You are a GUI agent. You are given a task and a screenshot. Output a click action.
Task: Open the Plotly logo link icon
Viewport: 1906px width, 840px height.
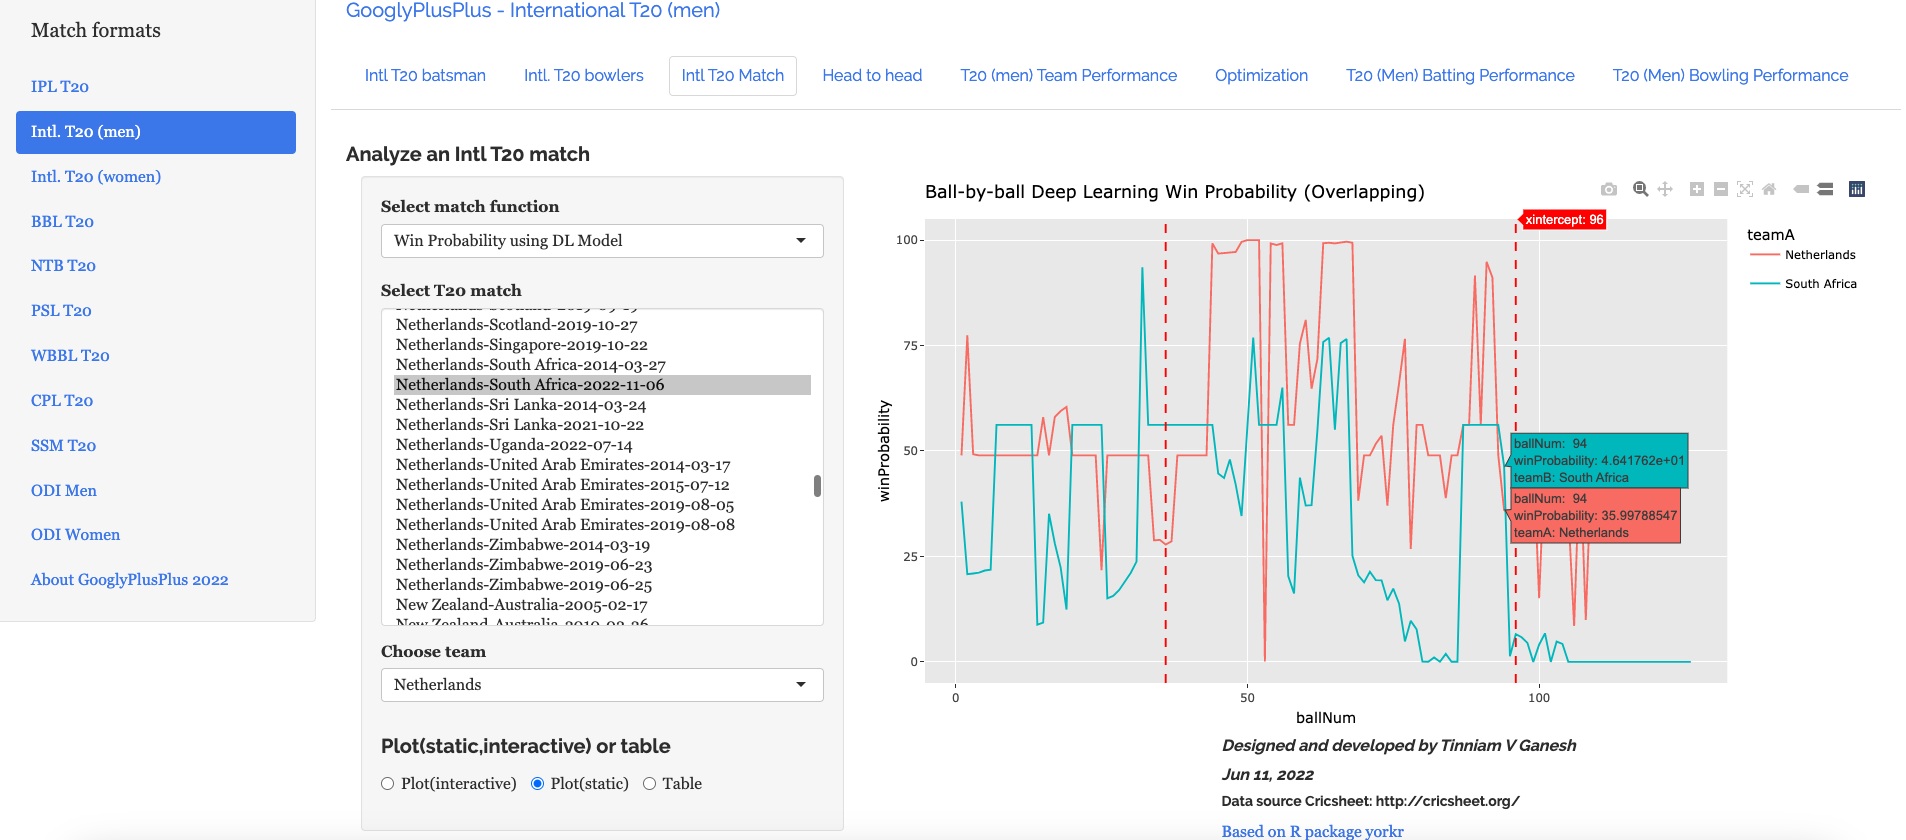(x=1857, y=189)
